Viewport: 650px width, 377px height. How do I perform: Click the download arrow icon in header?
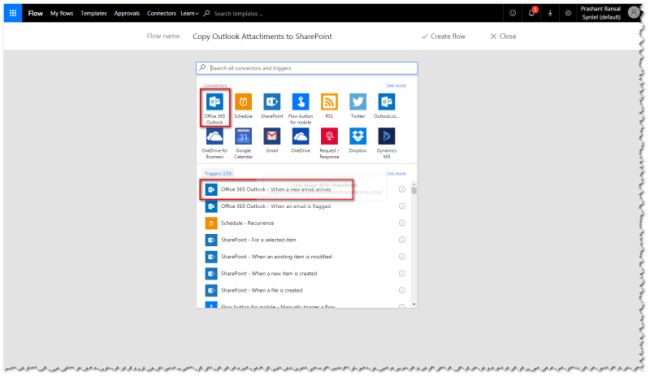click(x=550, y=13)
